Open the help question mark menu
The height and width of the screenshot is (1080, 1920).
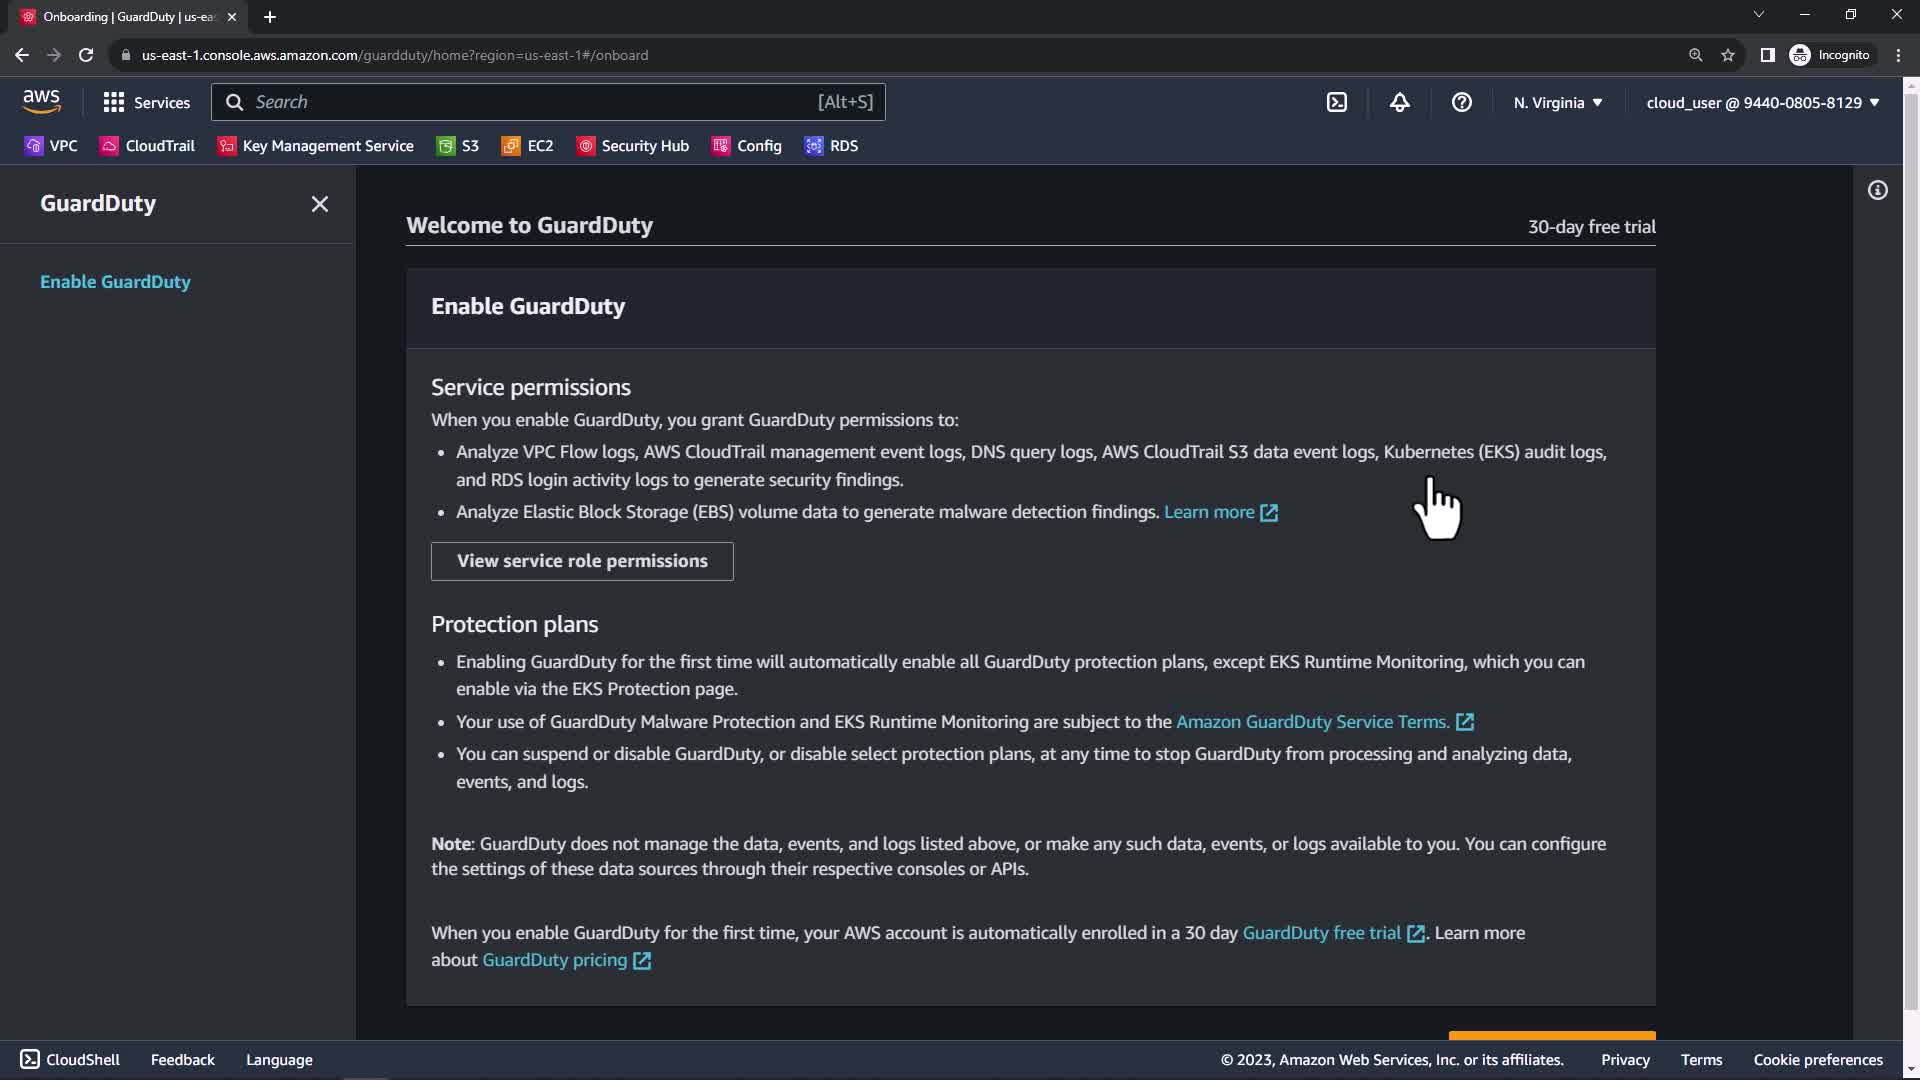[1461, 102]
